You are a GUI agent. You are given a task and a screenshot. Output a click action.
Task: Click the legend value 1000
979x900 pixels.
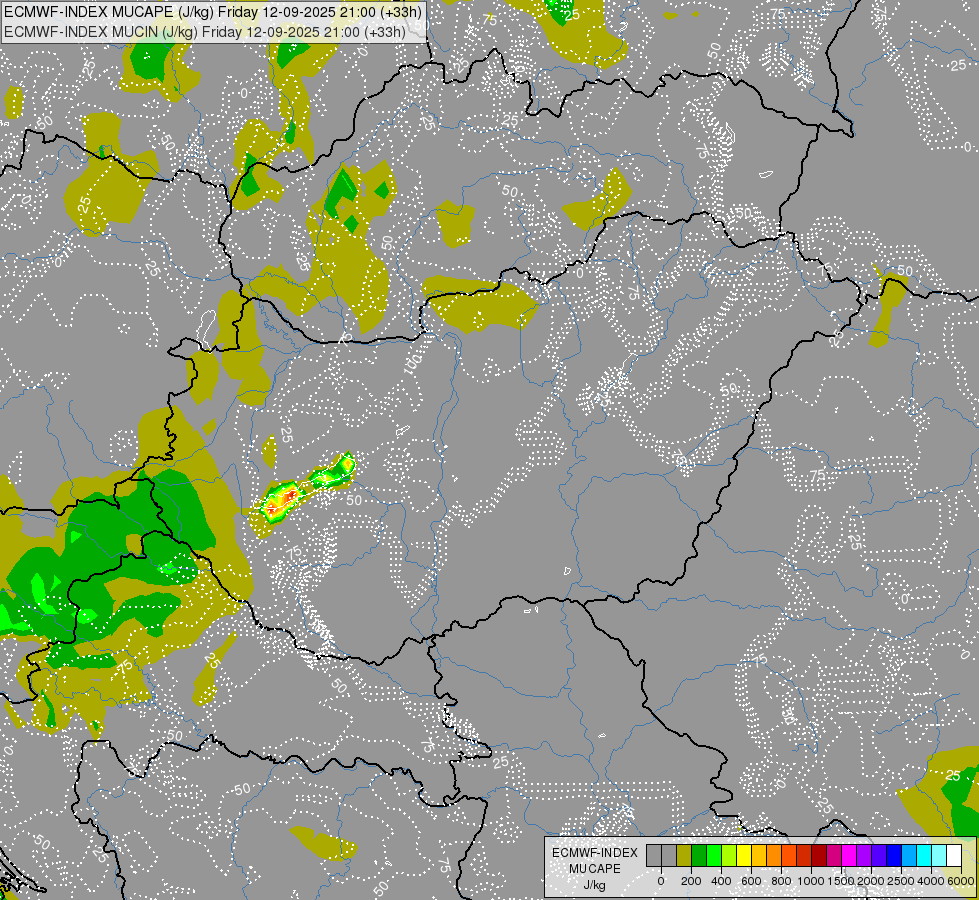810,881
